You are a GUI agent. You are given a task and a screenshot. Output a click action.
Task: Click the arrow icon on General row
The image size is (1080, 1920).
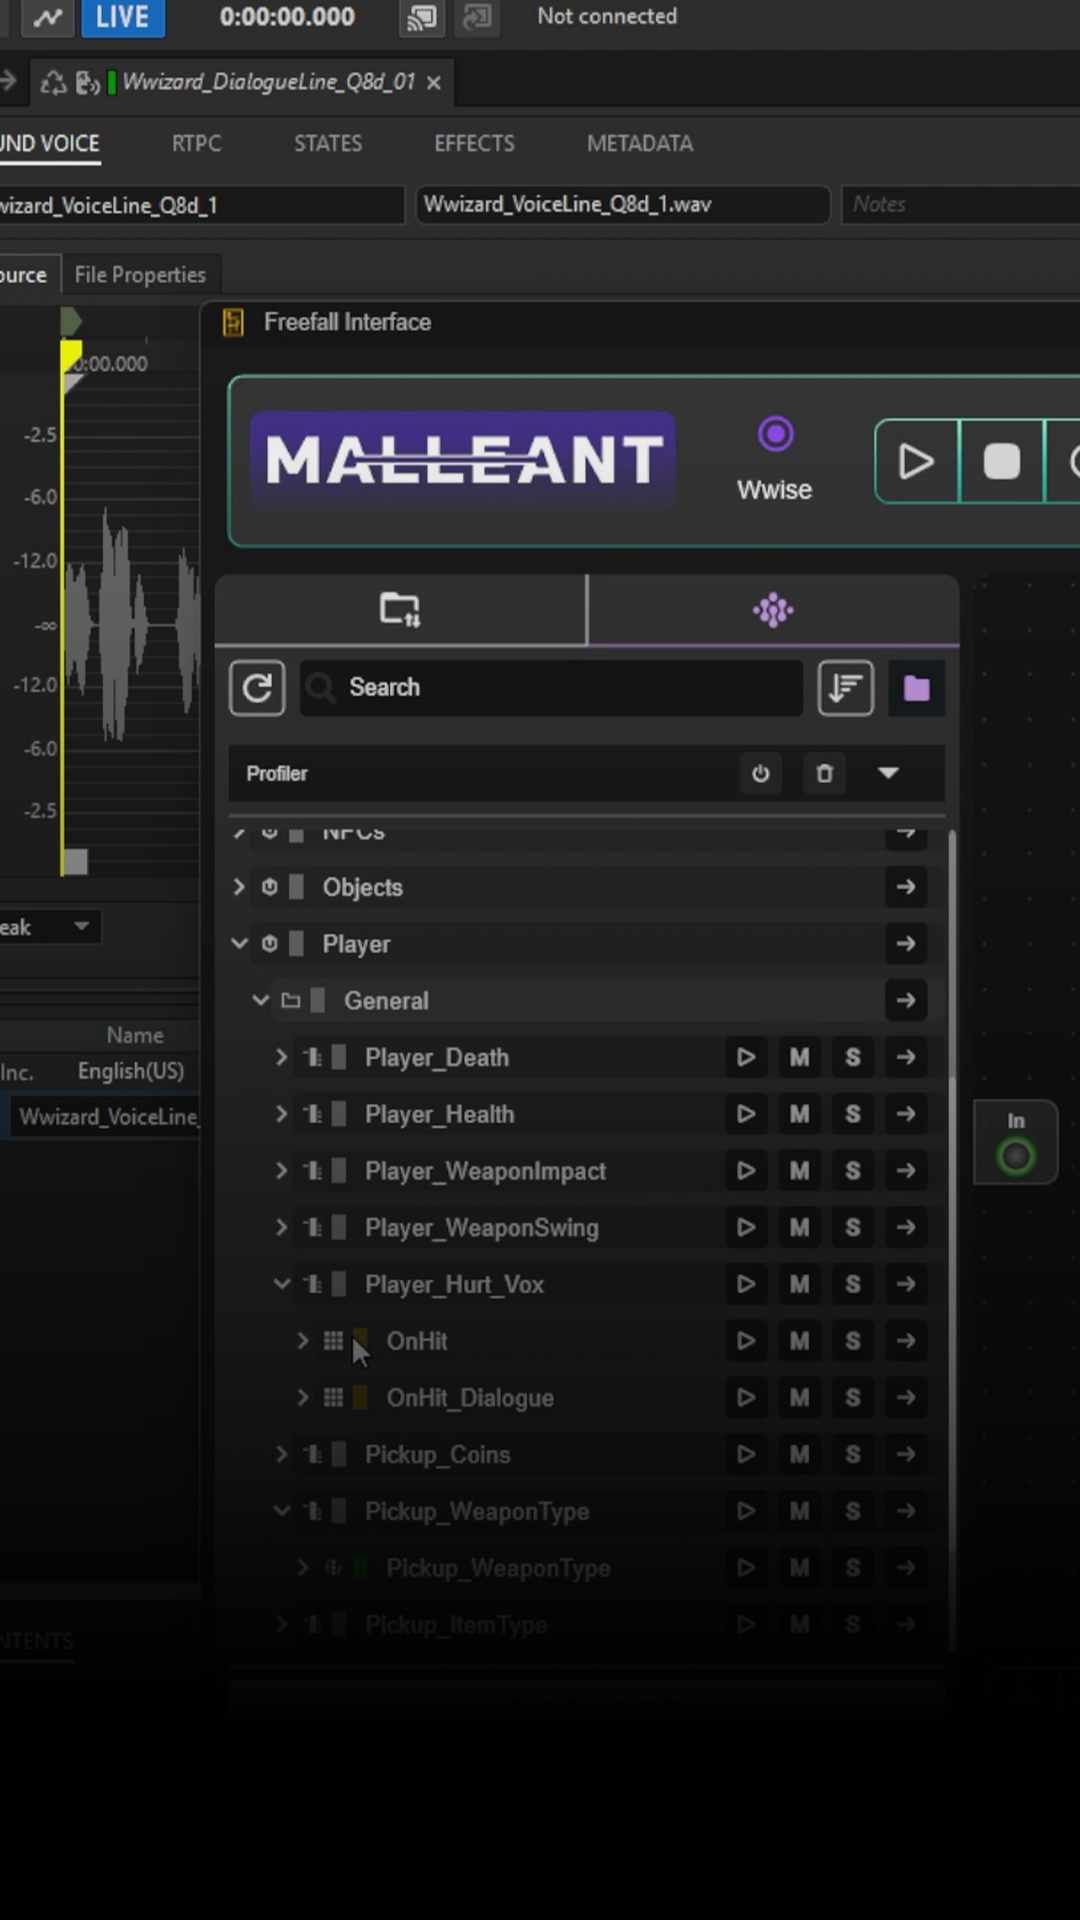tap(906, 1000)
